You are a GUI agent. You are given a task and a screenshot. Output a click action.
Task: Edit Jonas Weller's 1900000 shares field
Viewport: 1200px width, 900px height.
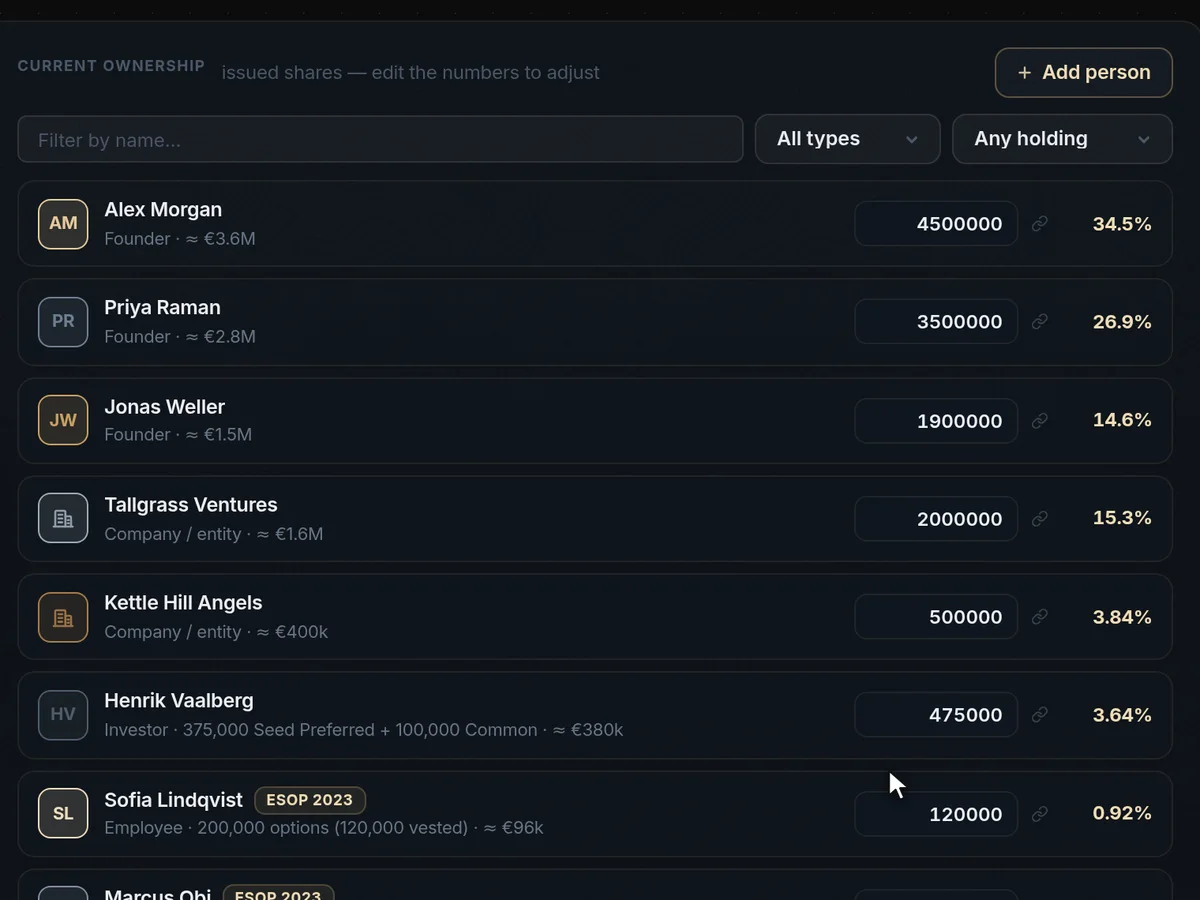click(x=936, y=421)
